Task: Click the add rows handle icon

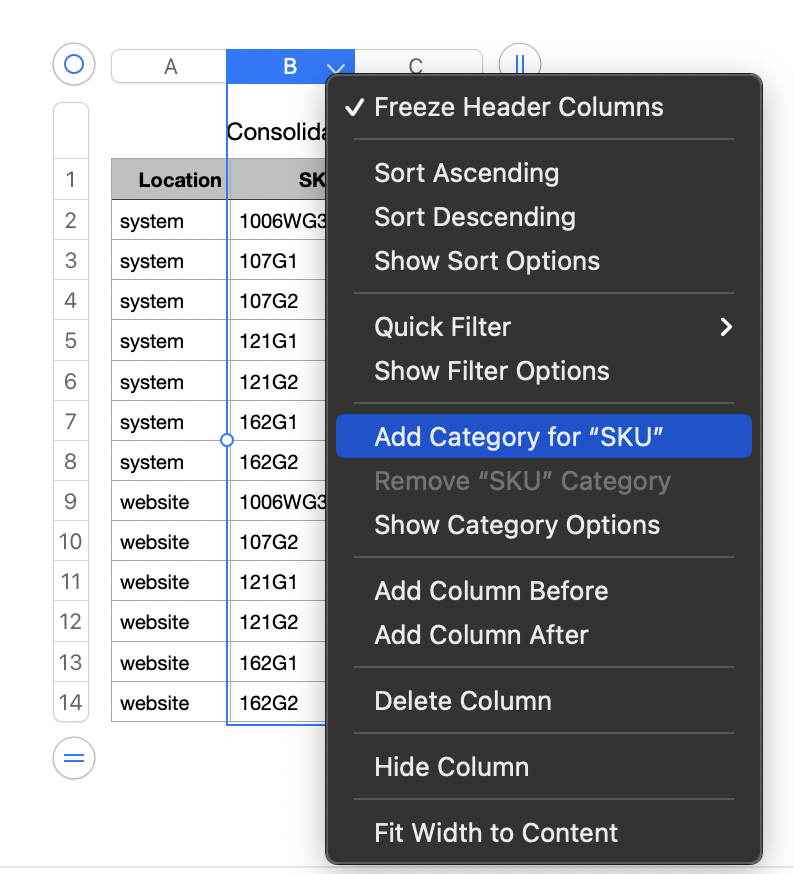Action: 73,758
